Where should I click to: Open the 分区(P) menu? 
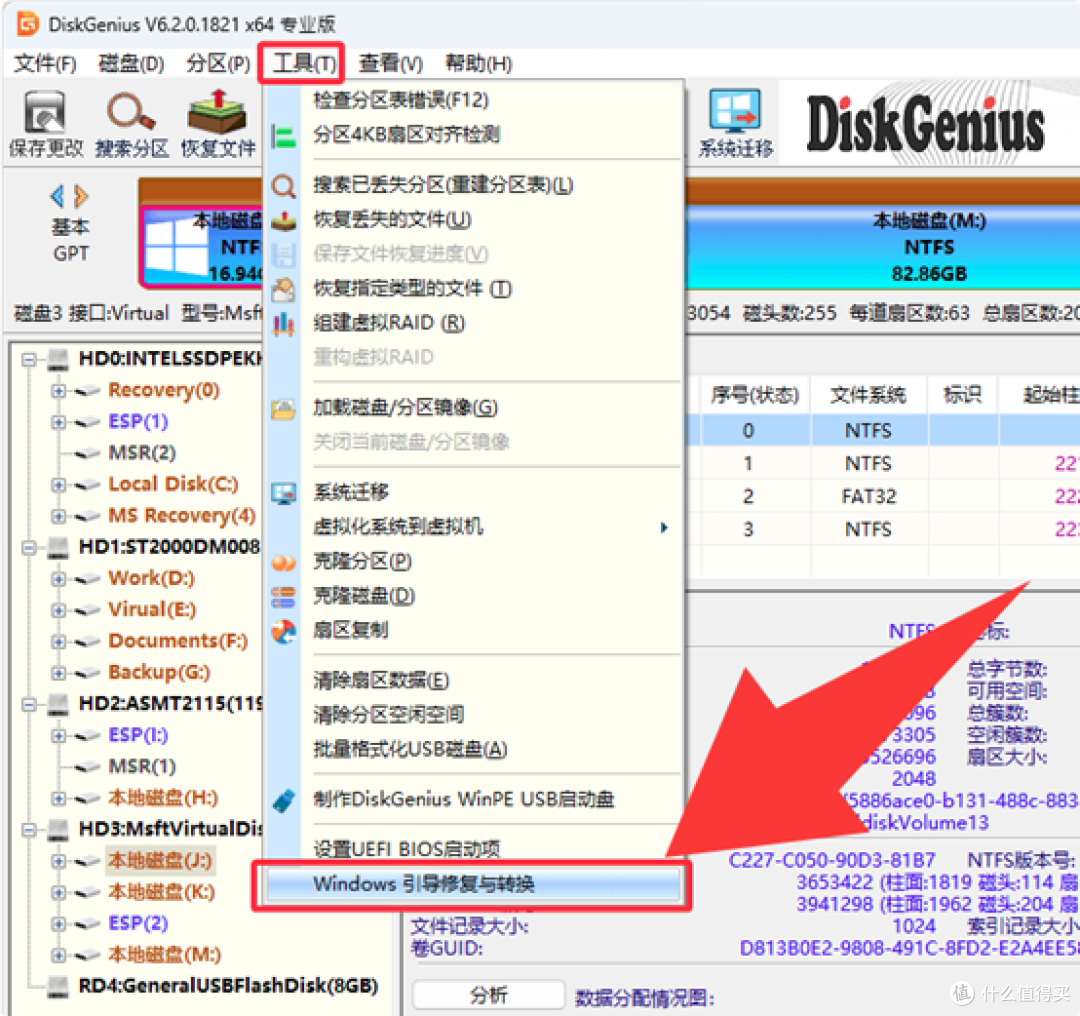click(218, 63)
